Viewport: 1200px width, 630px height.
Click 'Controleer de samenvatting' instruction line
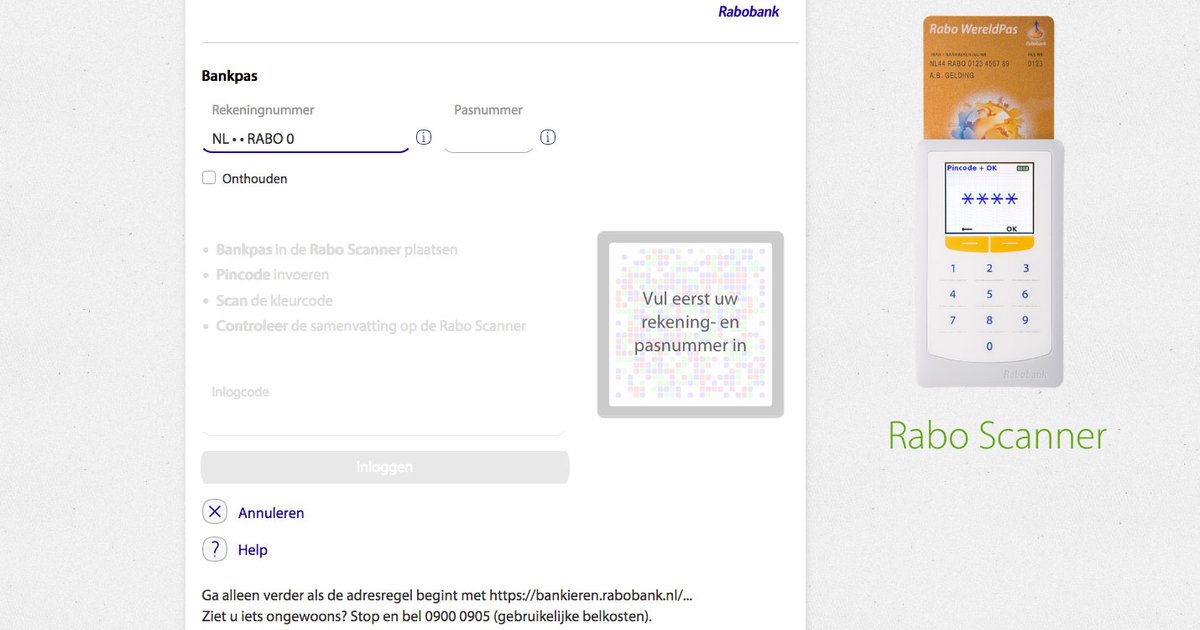point(371,326)
